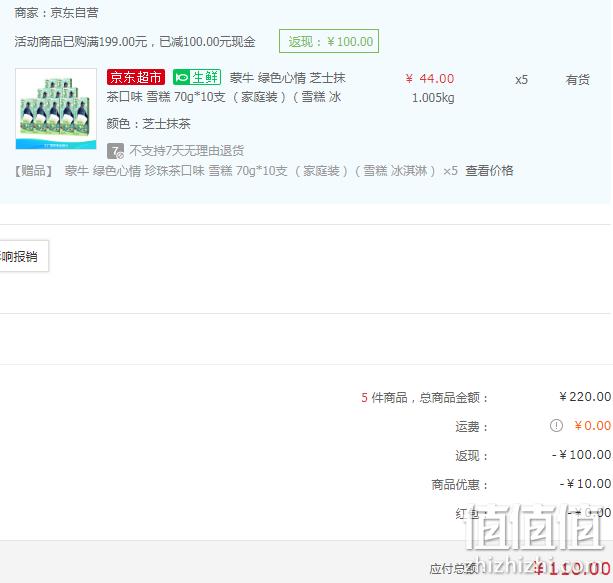
Task: Select total goods amount ¥220.00
Action: tap(585, 397)
